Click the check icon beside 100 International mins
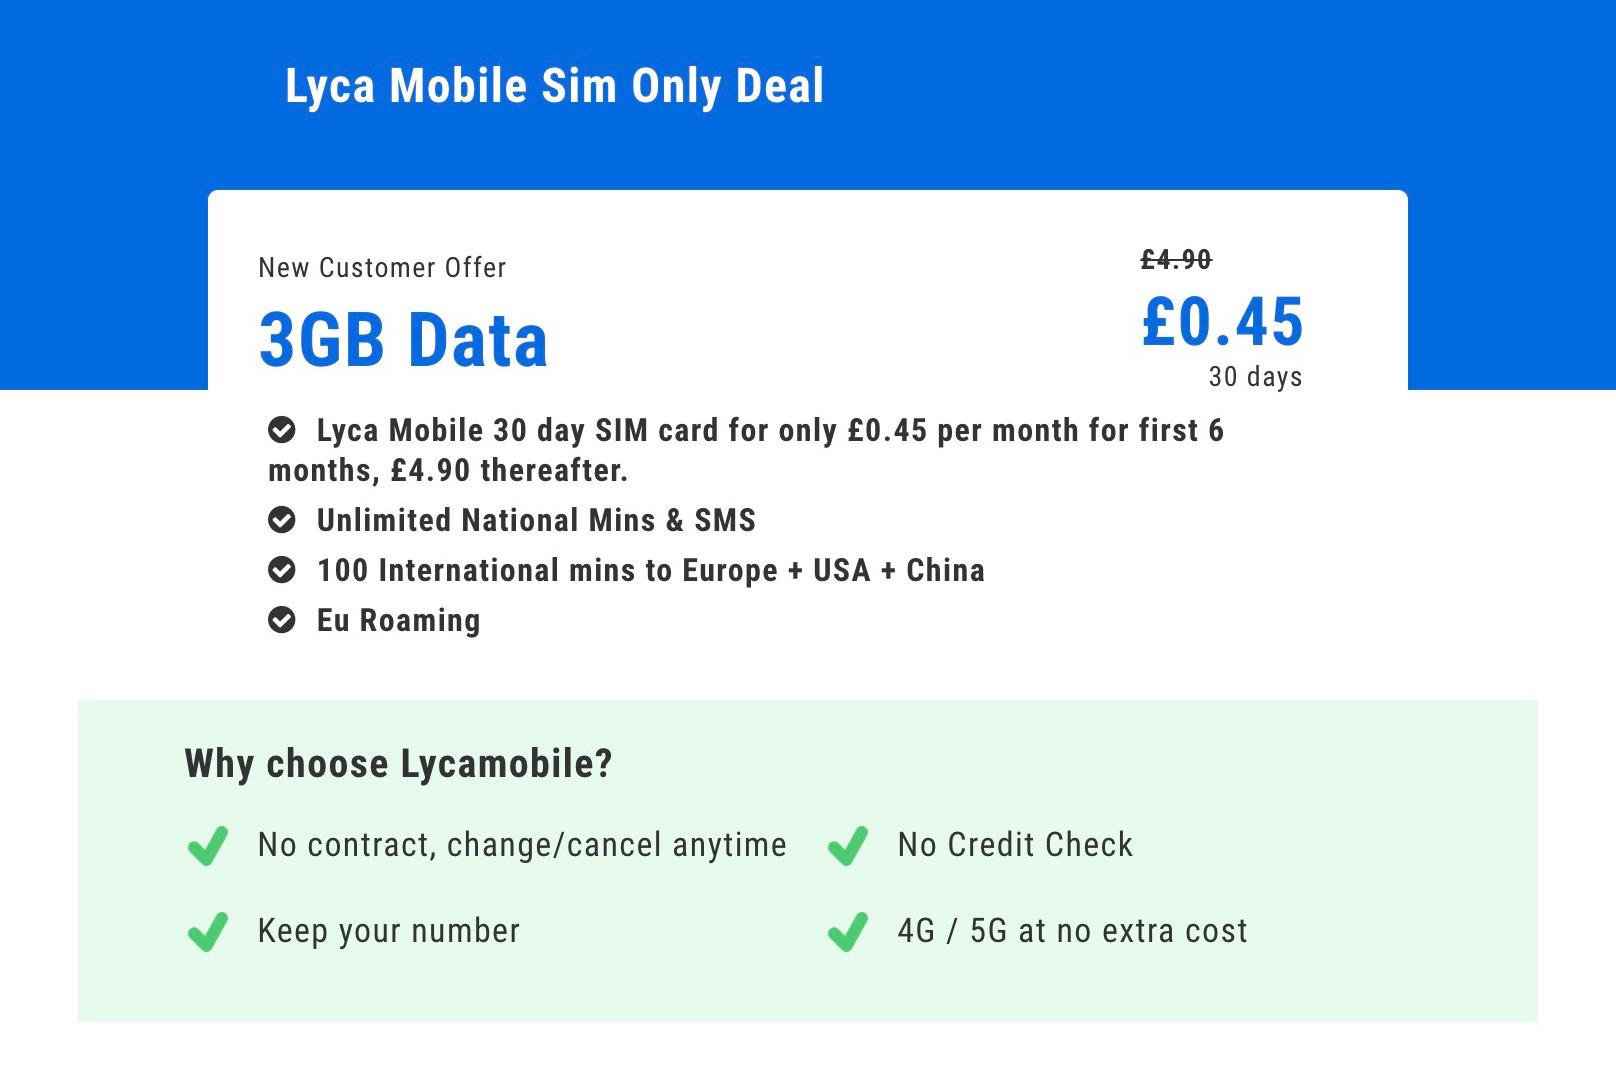 [282, 570]
